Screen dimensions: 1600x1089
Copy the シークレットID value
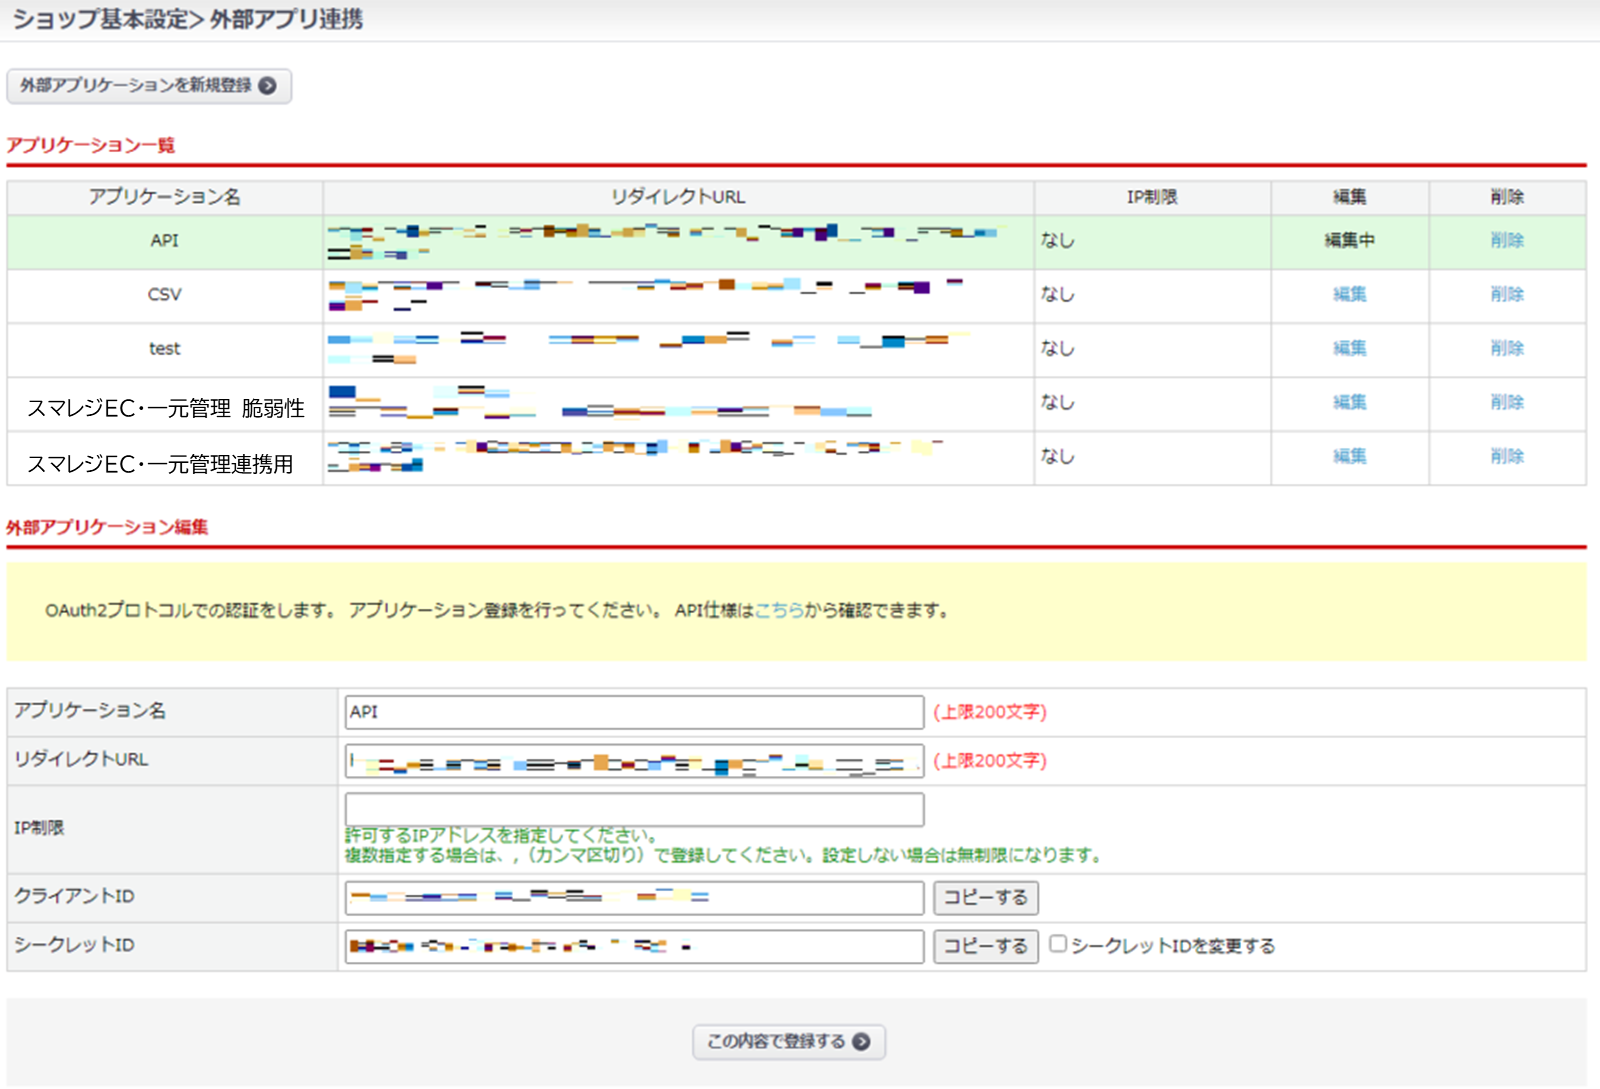click(985, 945)
